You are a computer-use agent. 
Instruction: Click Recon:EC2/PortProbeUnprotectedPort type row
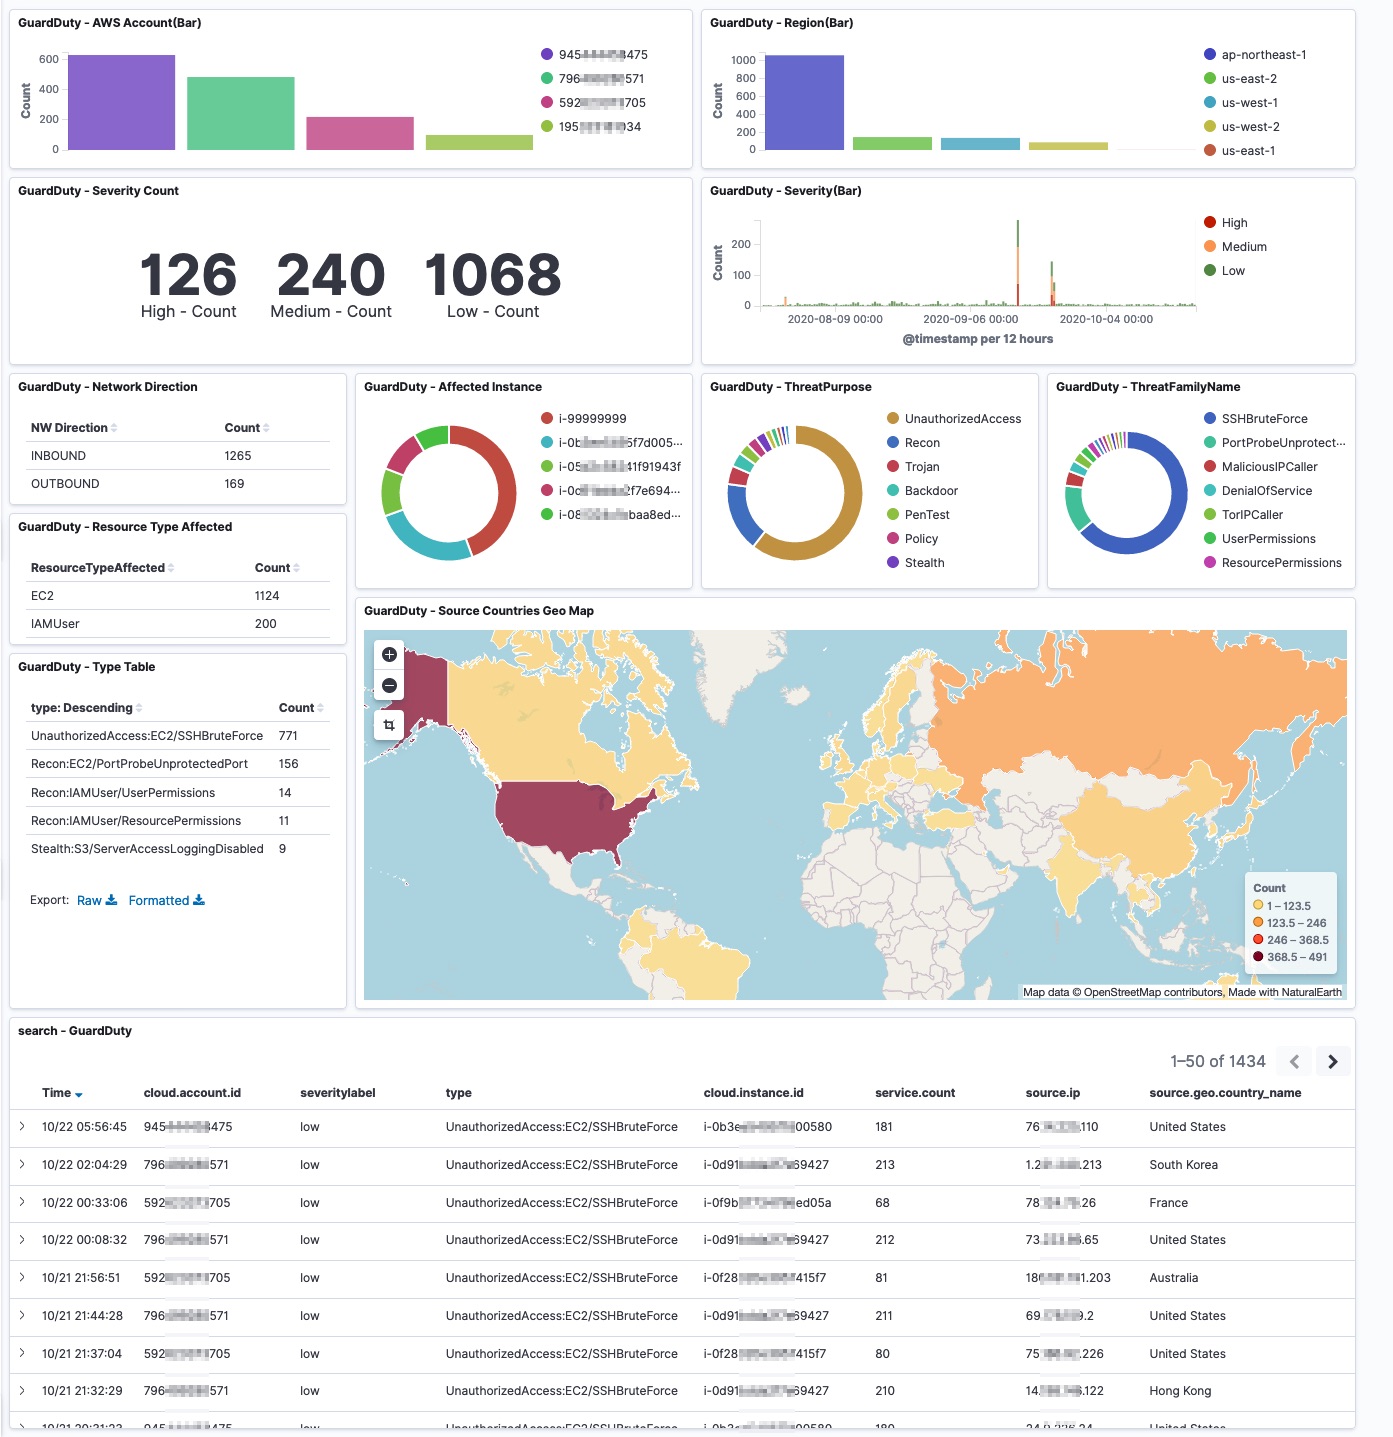[x=180, y=764]
